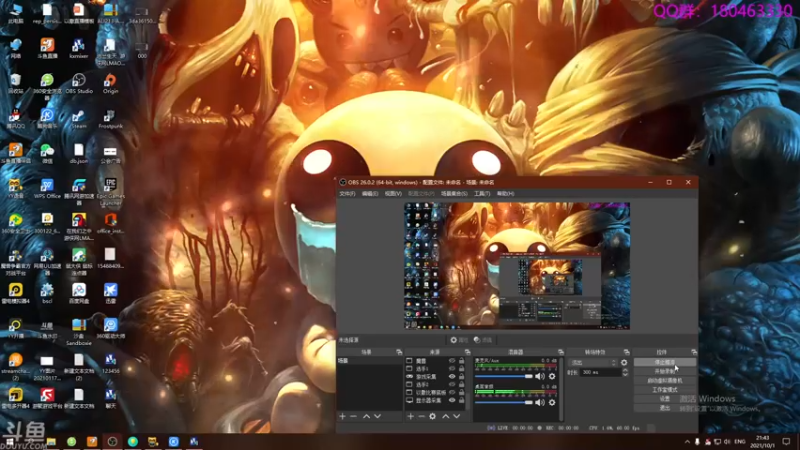This screenshot has height=450, width=800.
Task: Pop out the Sources dock panel
Action: coord(467,352)
